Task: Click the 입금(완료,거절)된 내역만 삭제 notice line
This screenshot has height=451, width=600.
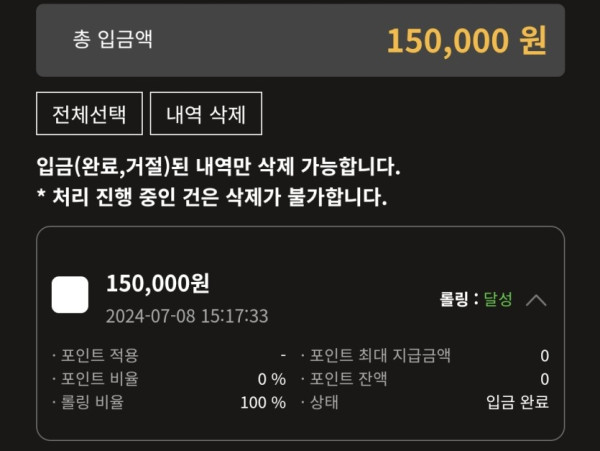Action: pos(218,166)
